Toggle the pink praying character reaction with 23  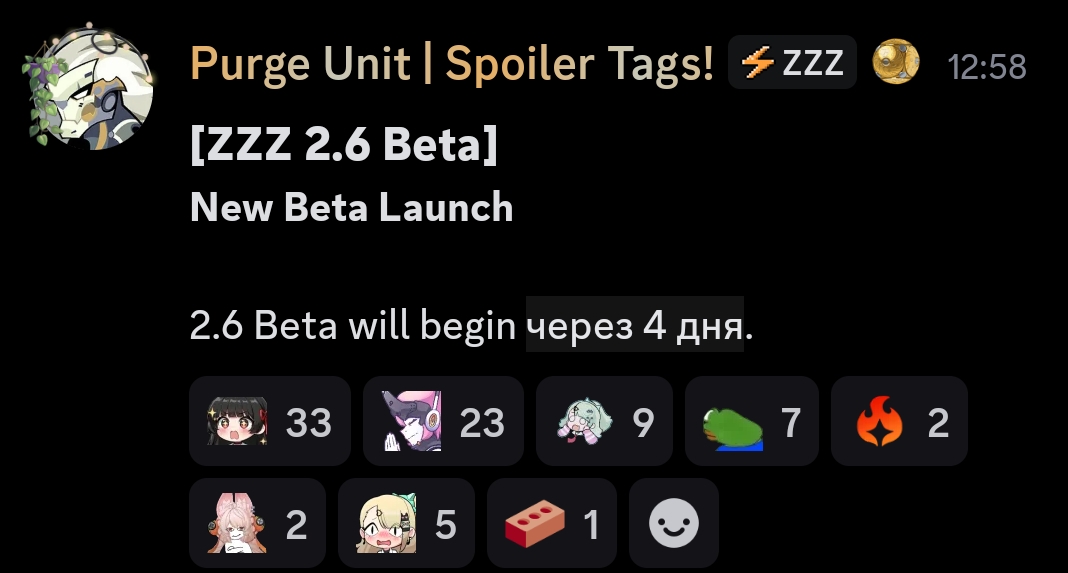pos(443,421)
